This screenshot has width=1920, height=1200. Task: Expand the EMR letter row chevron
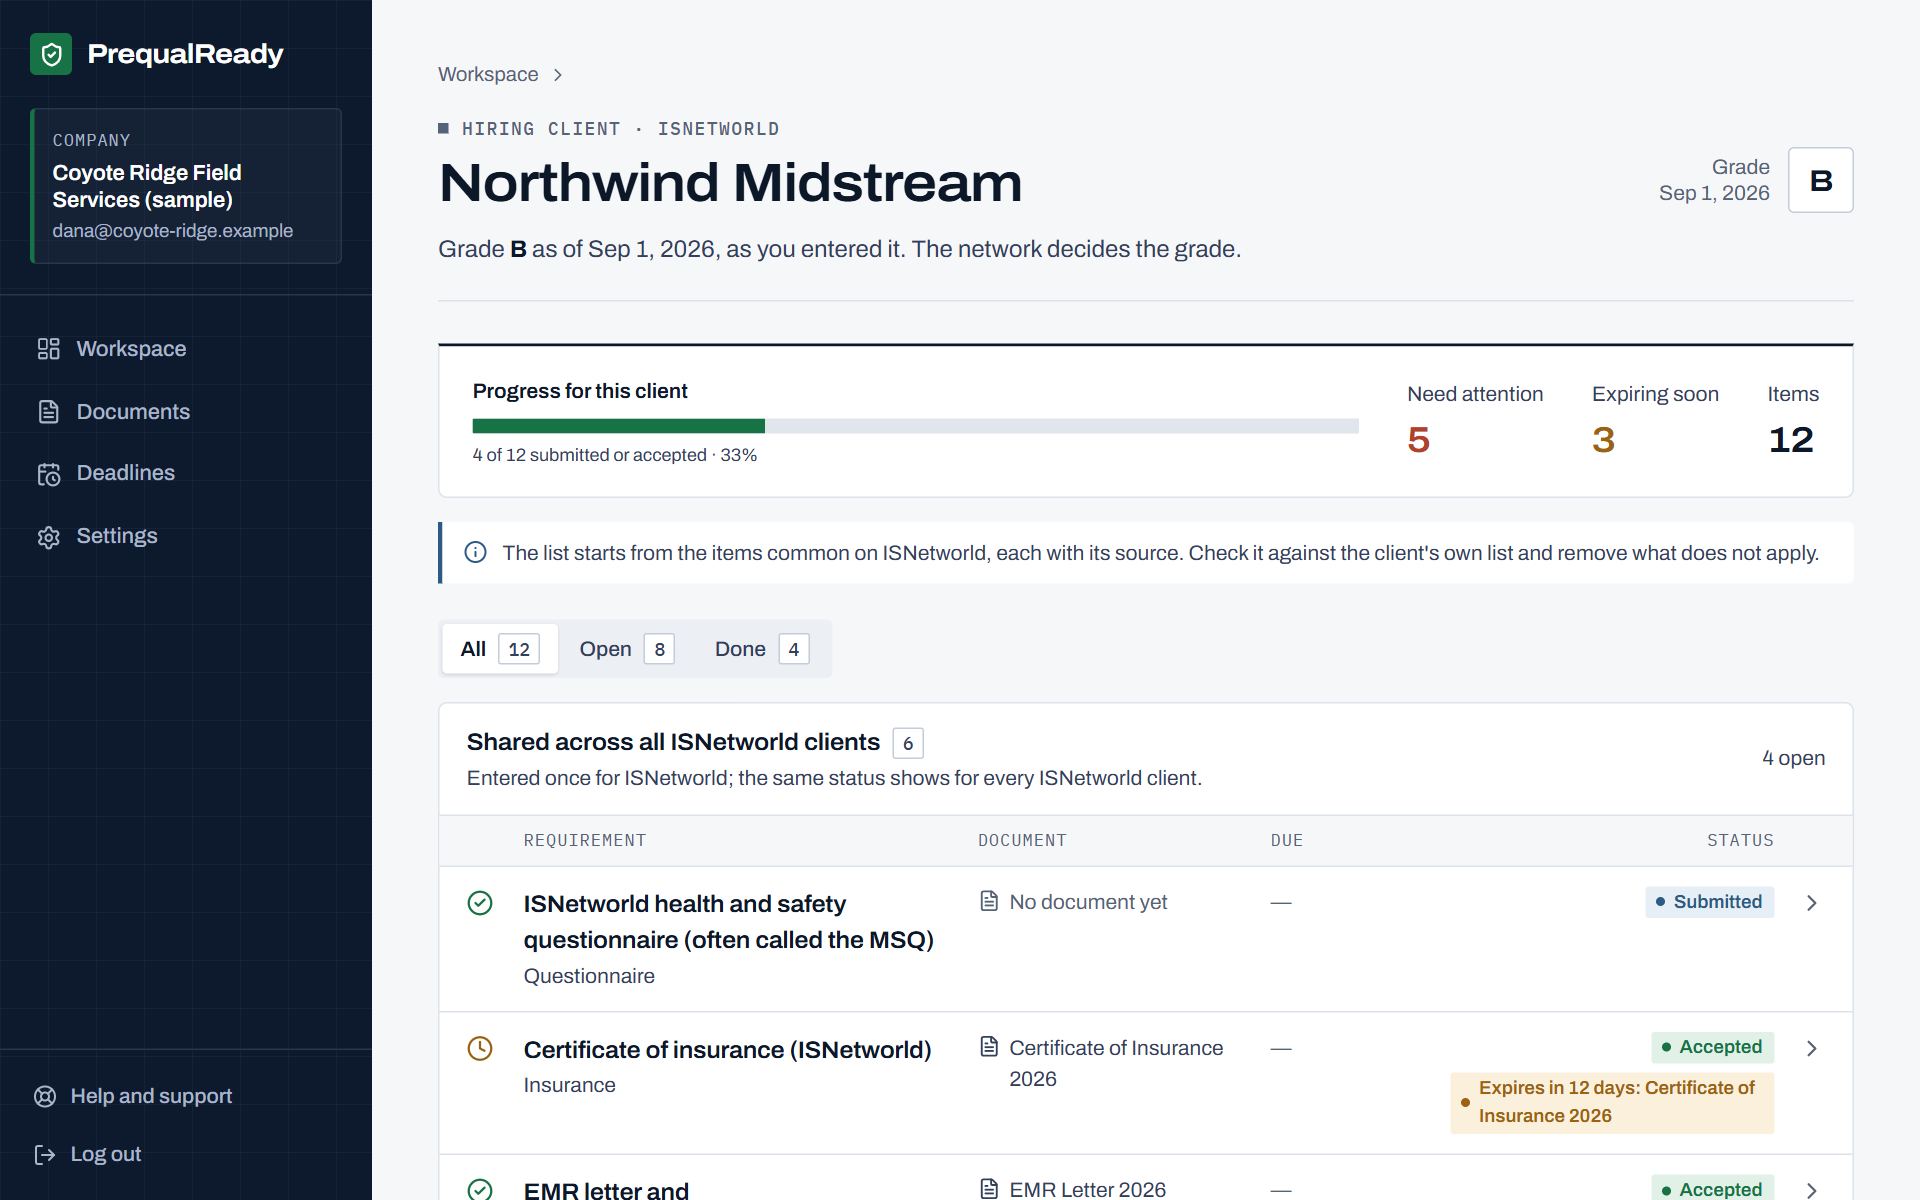1812,1190
